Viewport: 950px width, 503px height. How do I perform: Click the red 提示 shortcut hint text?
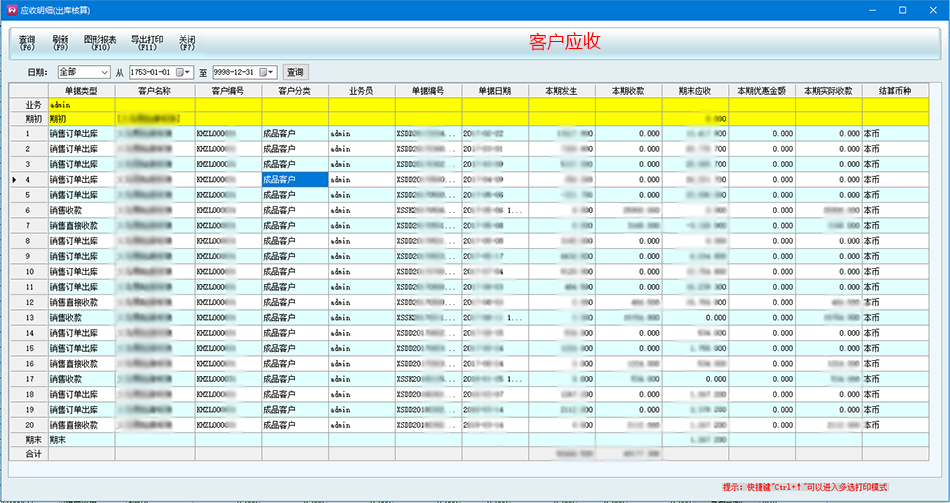coord(805,487)
